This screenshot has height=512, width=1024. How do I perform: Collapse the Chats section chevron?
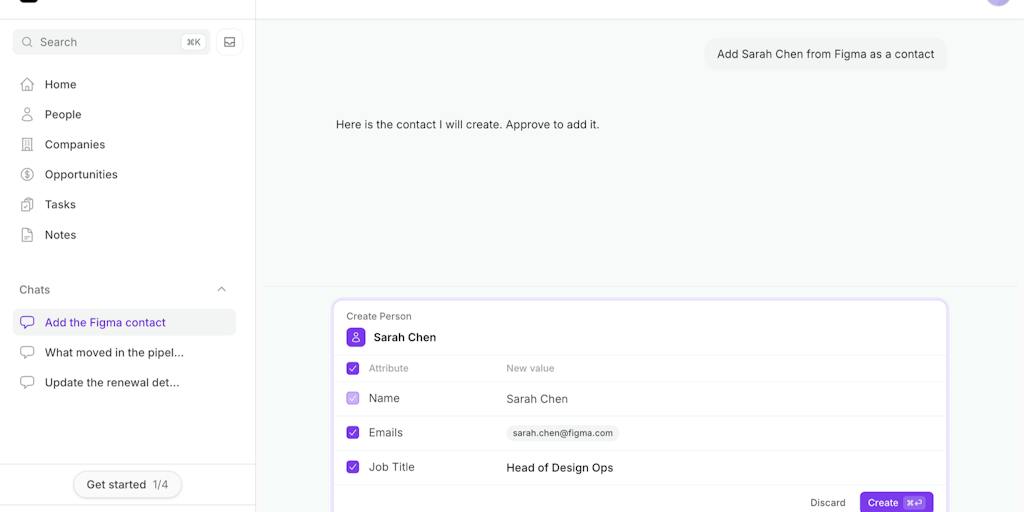tap(221, 289)
